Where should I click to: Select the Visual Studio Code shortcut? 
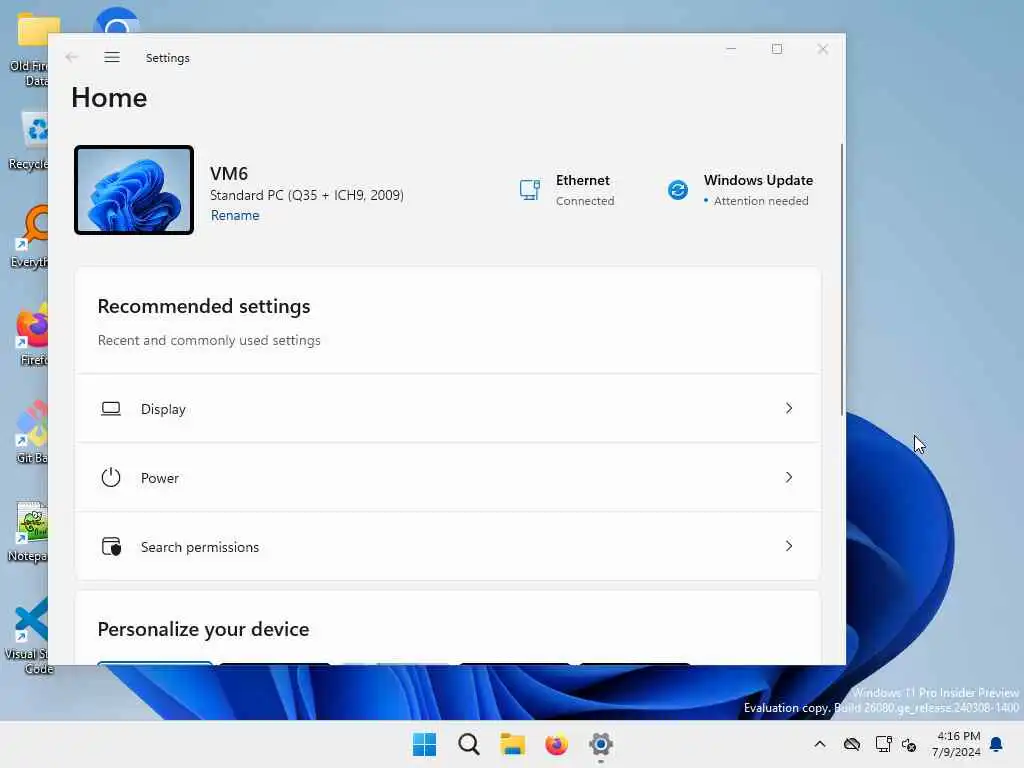click(x=27, y=635)
